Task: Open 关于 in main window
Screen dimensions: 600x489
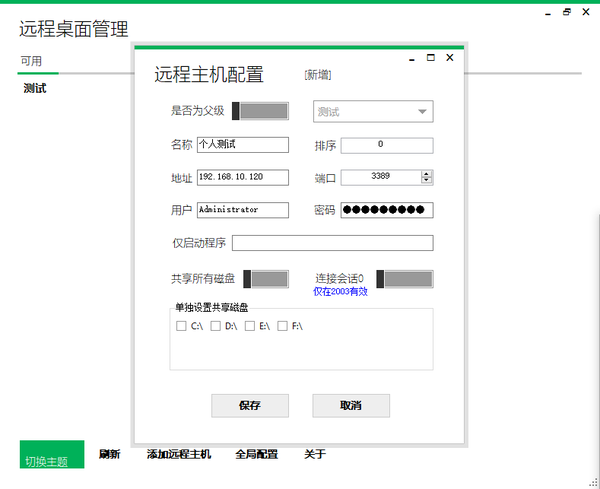Action: tap(315, 454)
